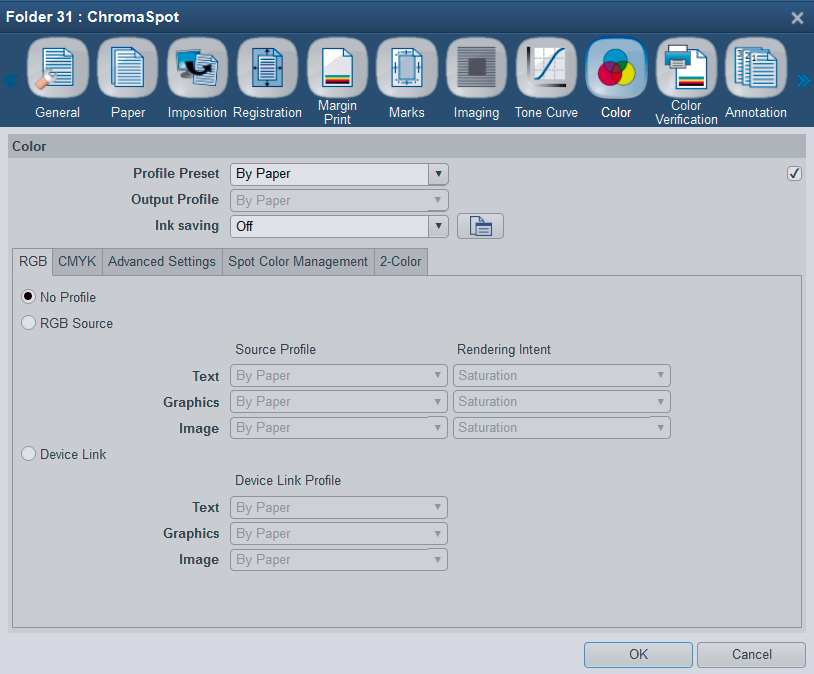Switch to the Advanced Settings tab
This screenshot has width=814, height=674.
(162, 262)
